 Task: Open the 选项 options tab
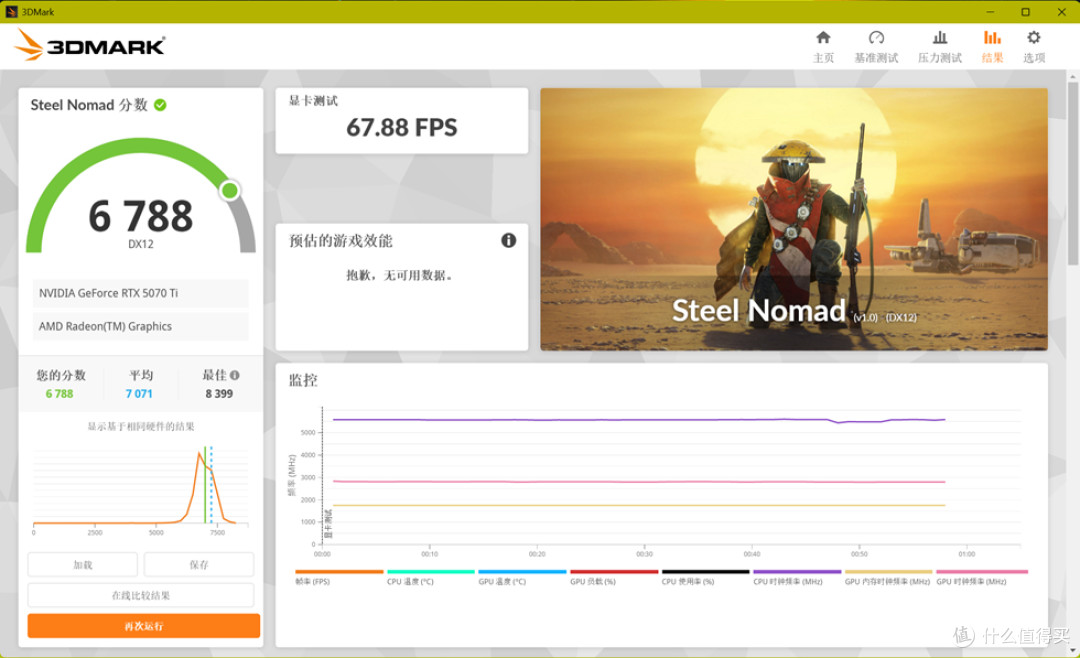pyautogui.click(x=1034, y=47)
